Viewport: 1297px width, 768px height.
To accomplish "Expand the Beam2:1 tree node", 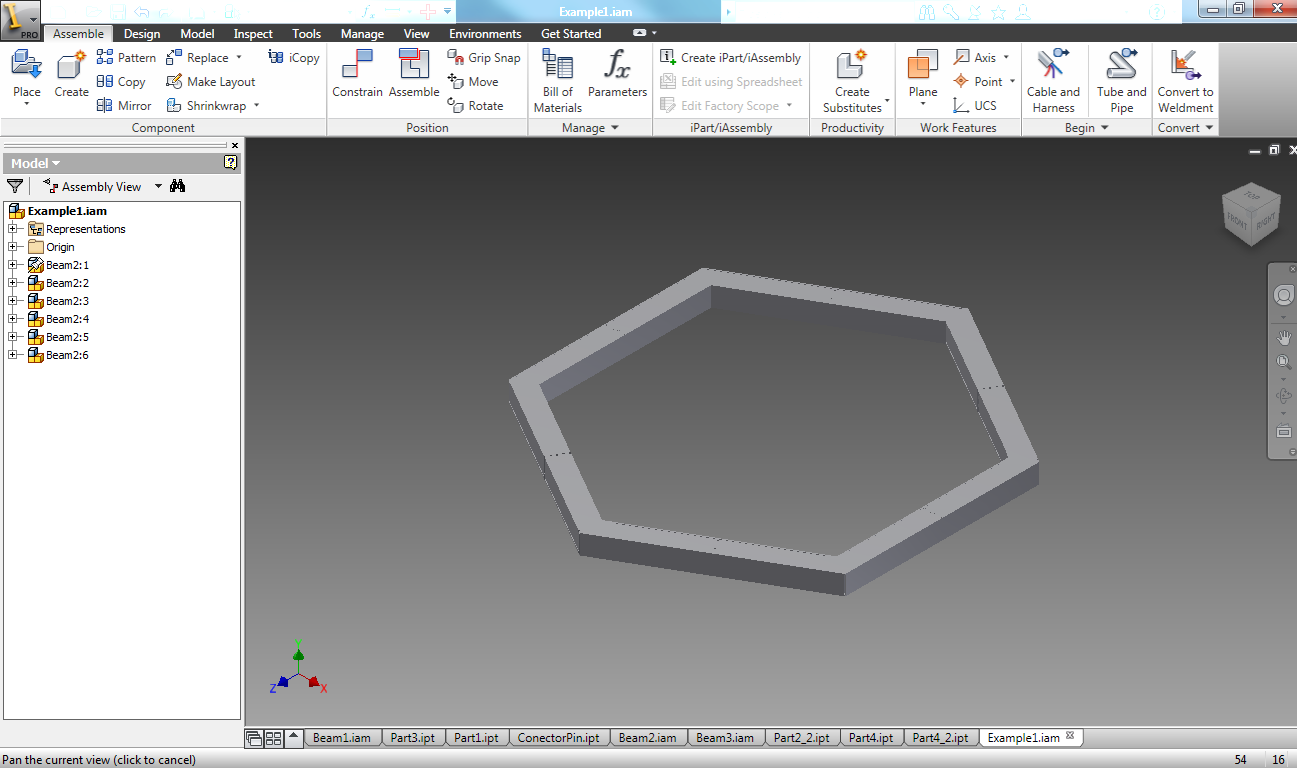I will 12,265.
